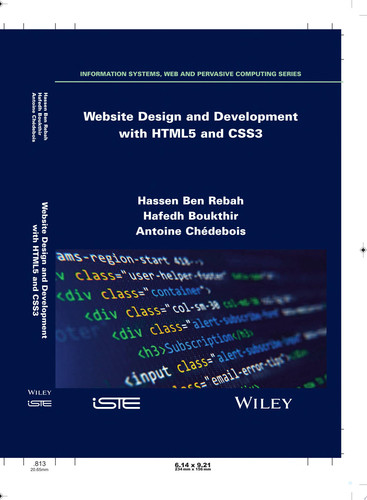The width and height of the screenshot is (367, 500).
Task: Click the large iSTE logo on front cover
Action: click(116, 403)
